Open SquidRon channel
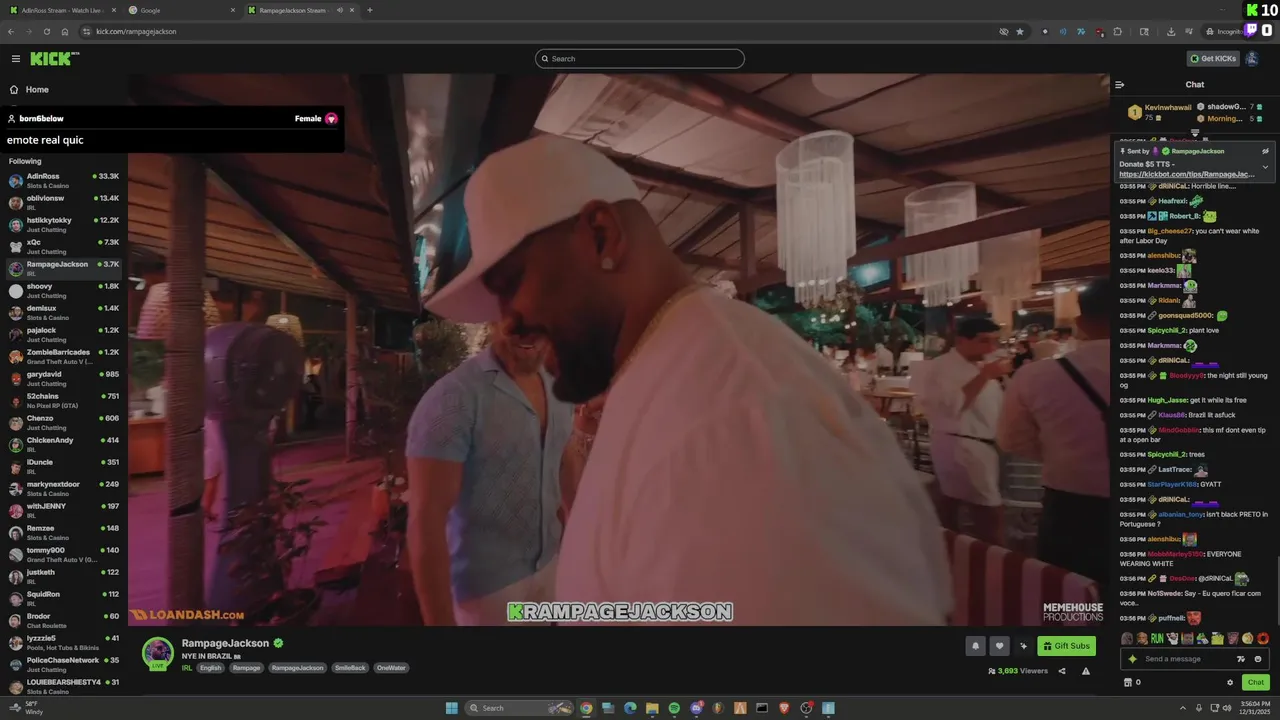This screenshot has height=720, width=1280. 64,598
